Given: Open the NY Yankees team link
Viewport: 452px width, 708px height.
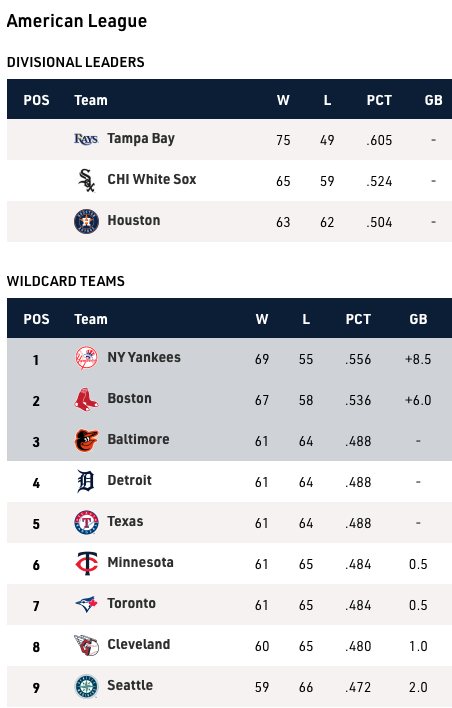Looking at the screenshot, I should pos(144,358).
